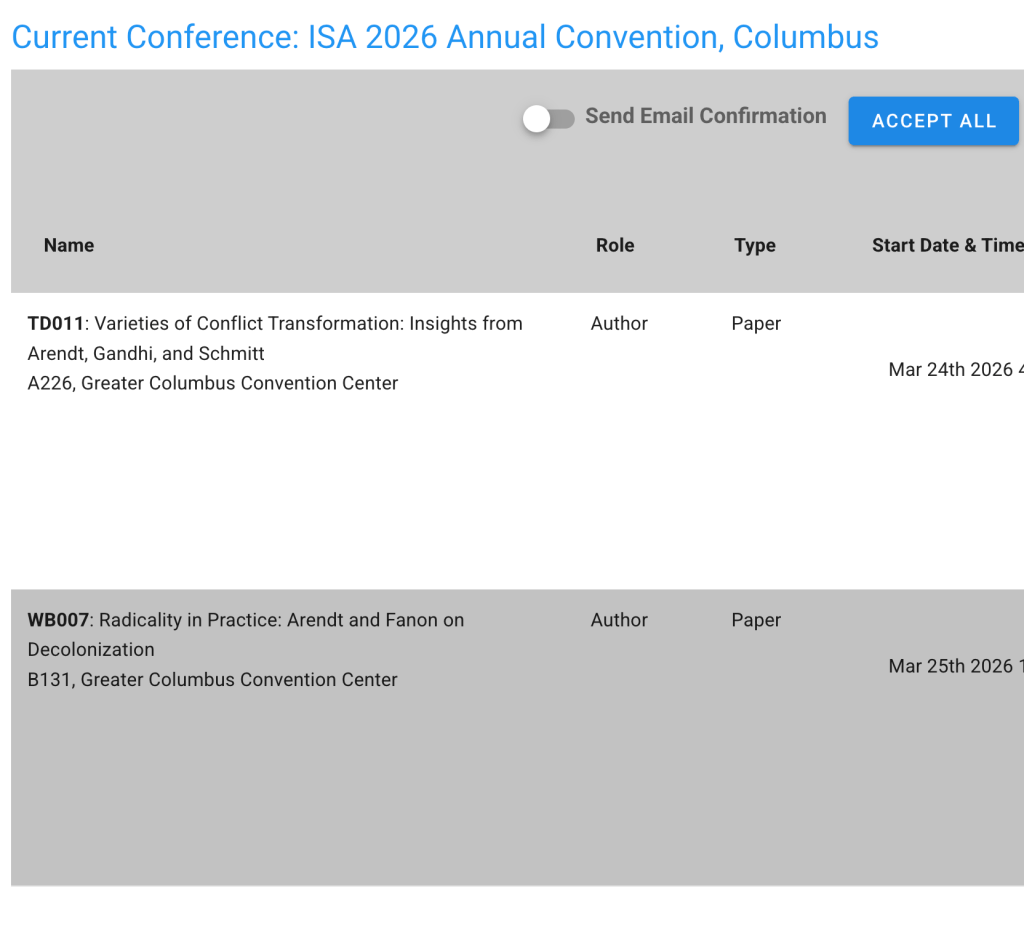Viewport: 1024px width, 934px height.
Task: Sort by the Name column header
Action: 69,245
